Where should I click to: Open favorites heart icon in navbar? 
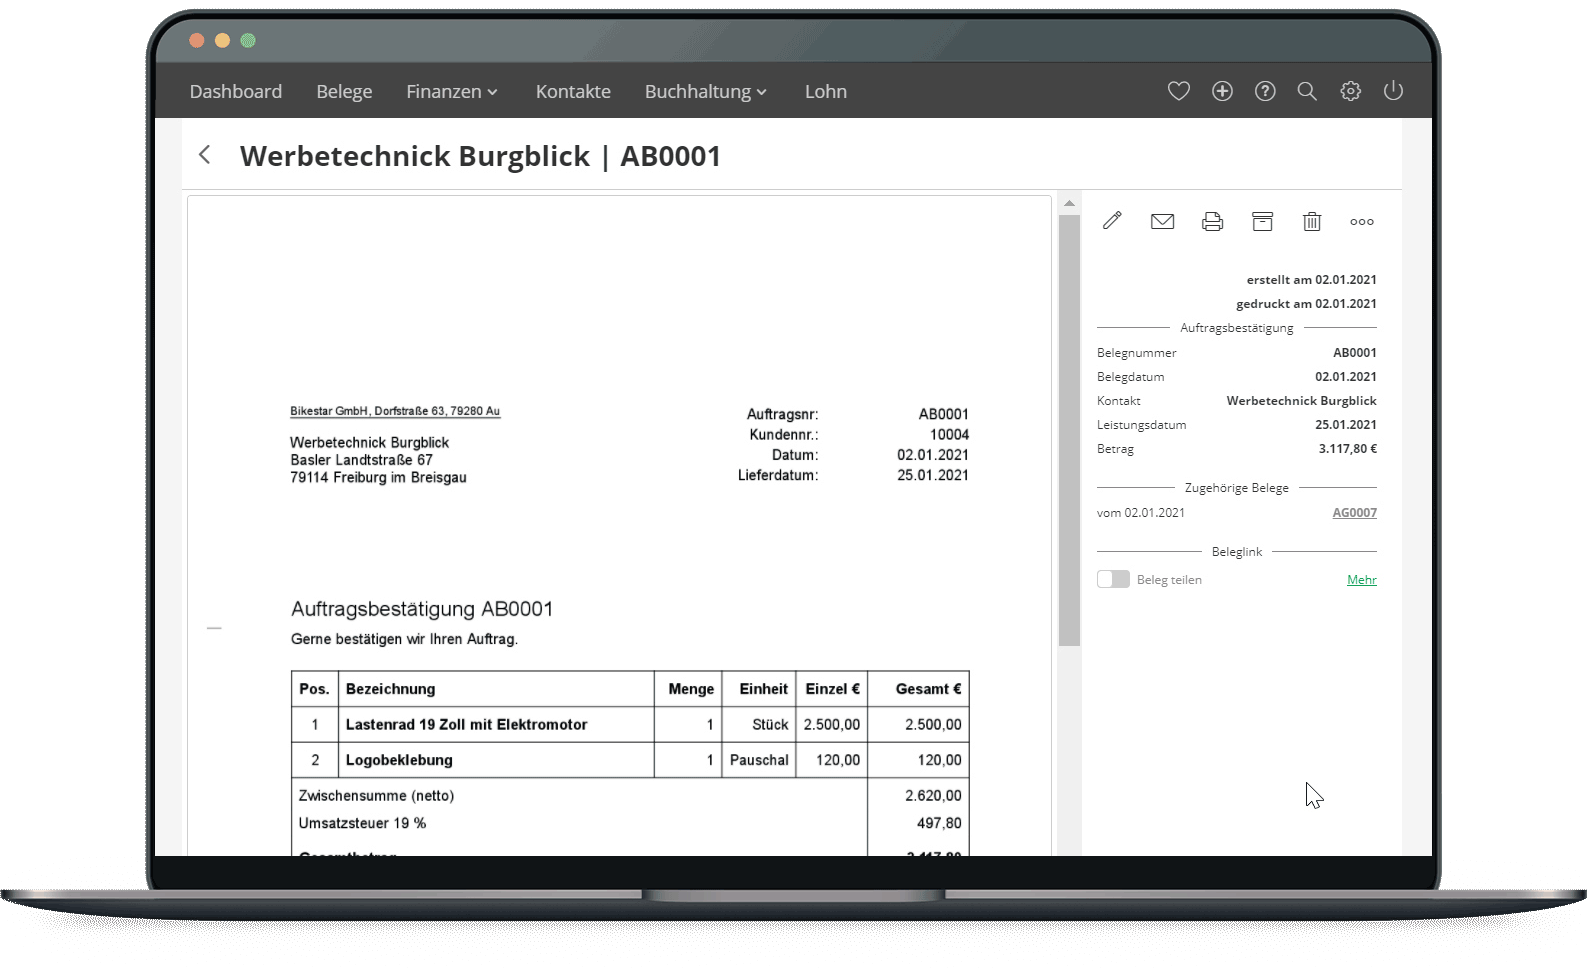tap(1178, 91)
